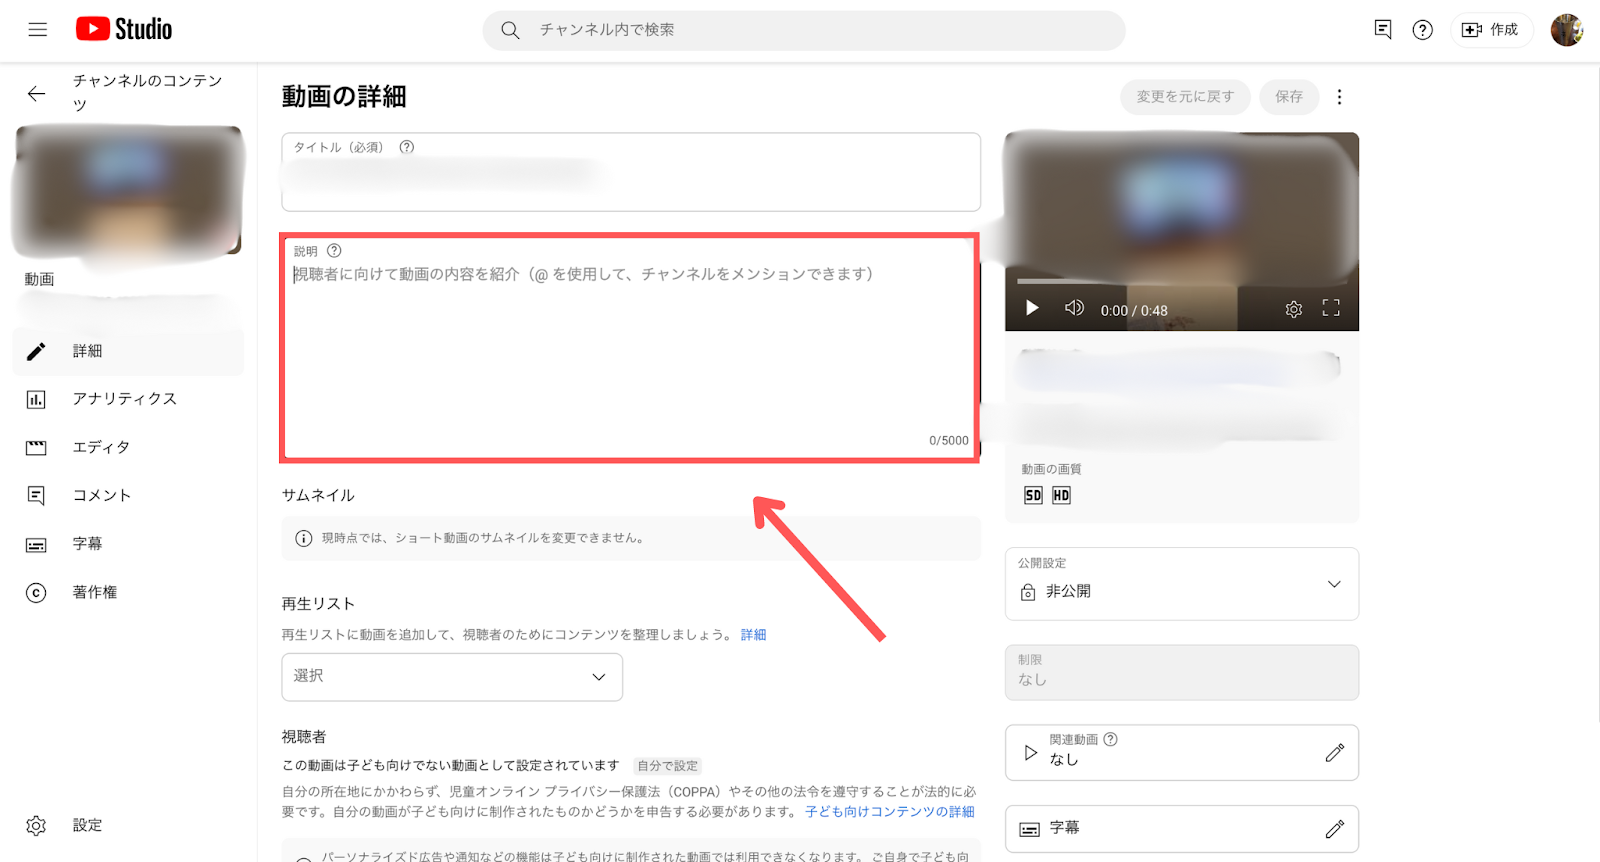The height and width of the screenshot is (862, 1600).
Task: Click the settings gear icon in sidebar
Action: coord(36,825)
